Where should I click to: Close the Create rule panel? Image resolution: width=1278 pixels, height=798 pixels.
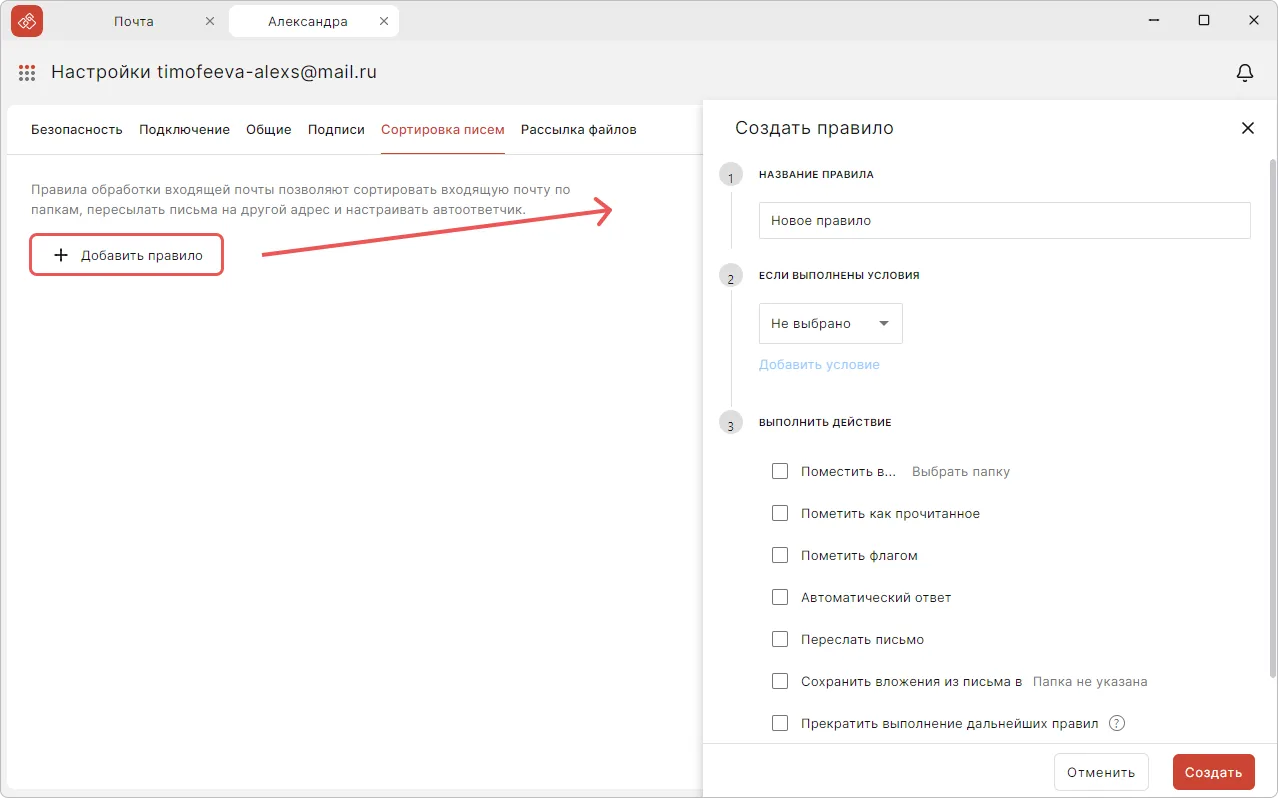click(x=1247, y=128)
